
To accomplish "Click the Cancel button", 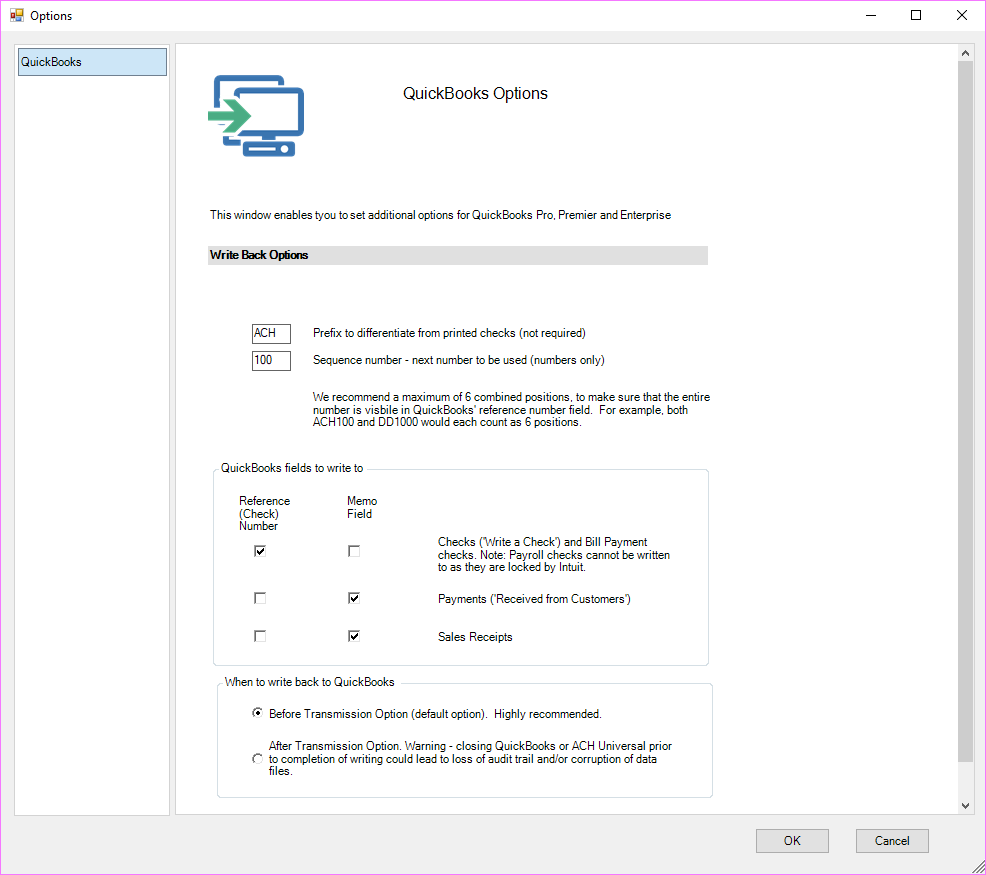I will pos(892,840).
